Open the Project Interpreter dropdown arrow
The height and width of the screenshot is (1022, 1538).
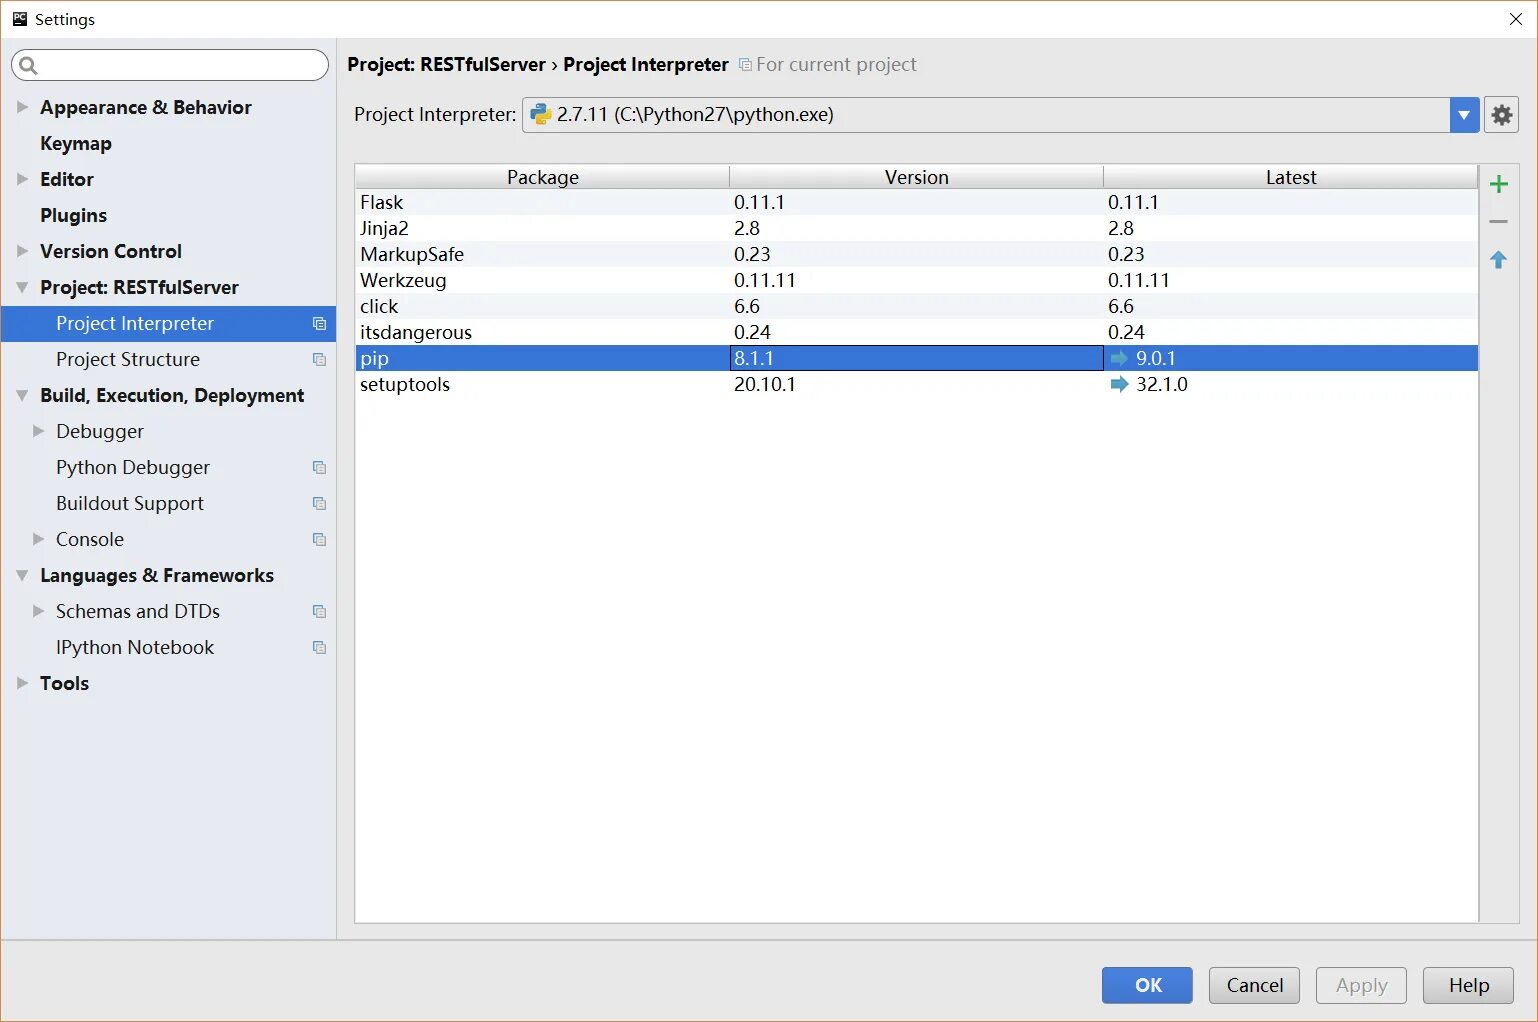(x=1464, y=115)
